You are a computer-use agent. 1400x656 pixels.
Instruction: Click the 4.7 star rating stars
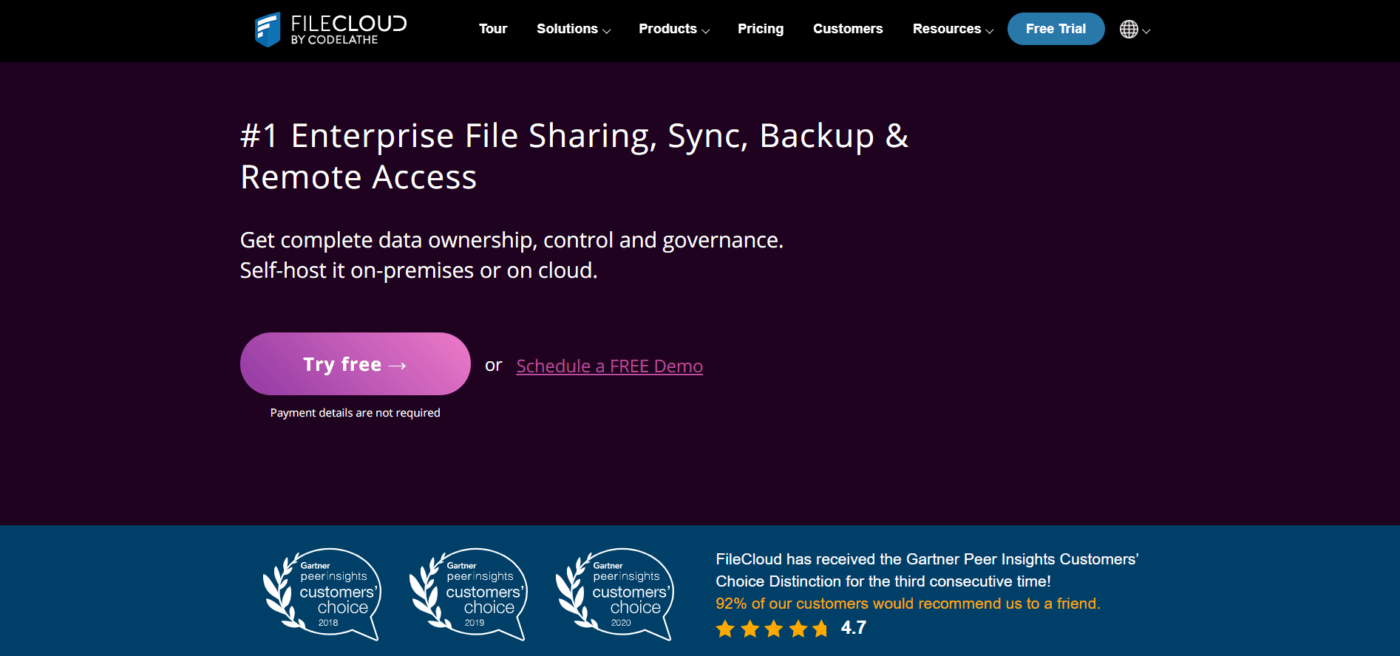pos(772,629)
